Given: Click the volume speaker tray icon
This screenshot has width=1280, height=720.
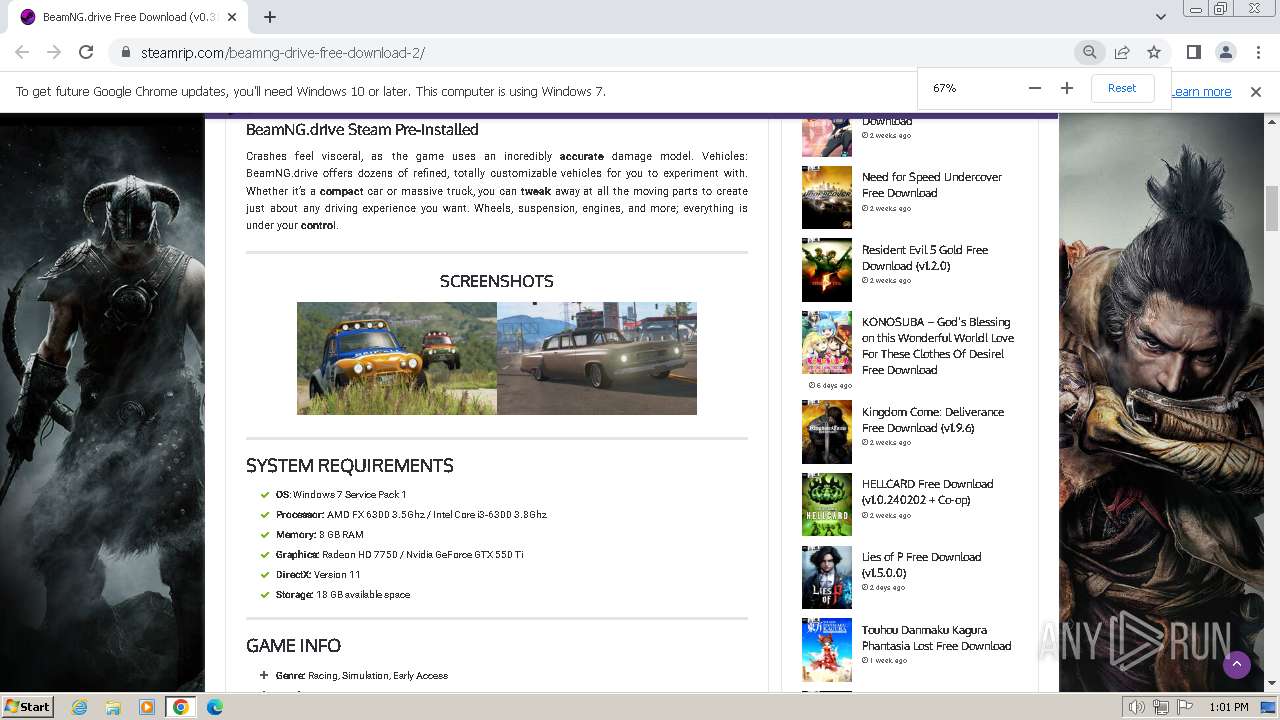Looking at the screenshot, I should click(x=1136, y=707).
